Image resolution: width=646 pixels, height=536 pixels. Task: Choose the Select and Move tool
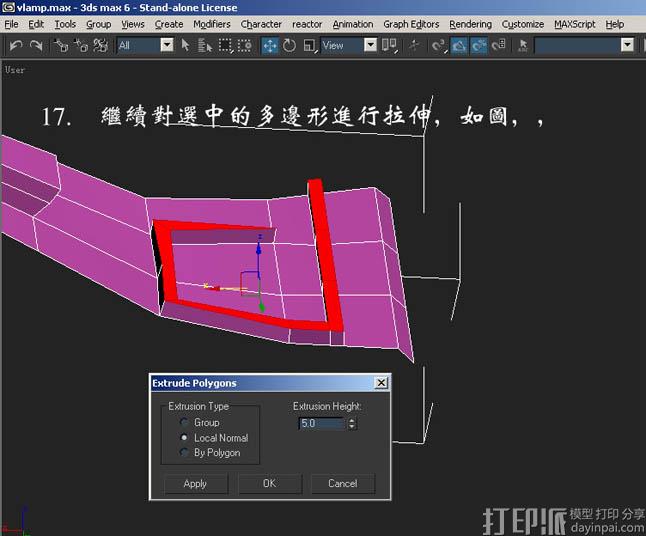[x=270, y=45]
